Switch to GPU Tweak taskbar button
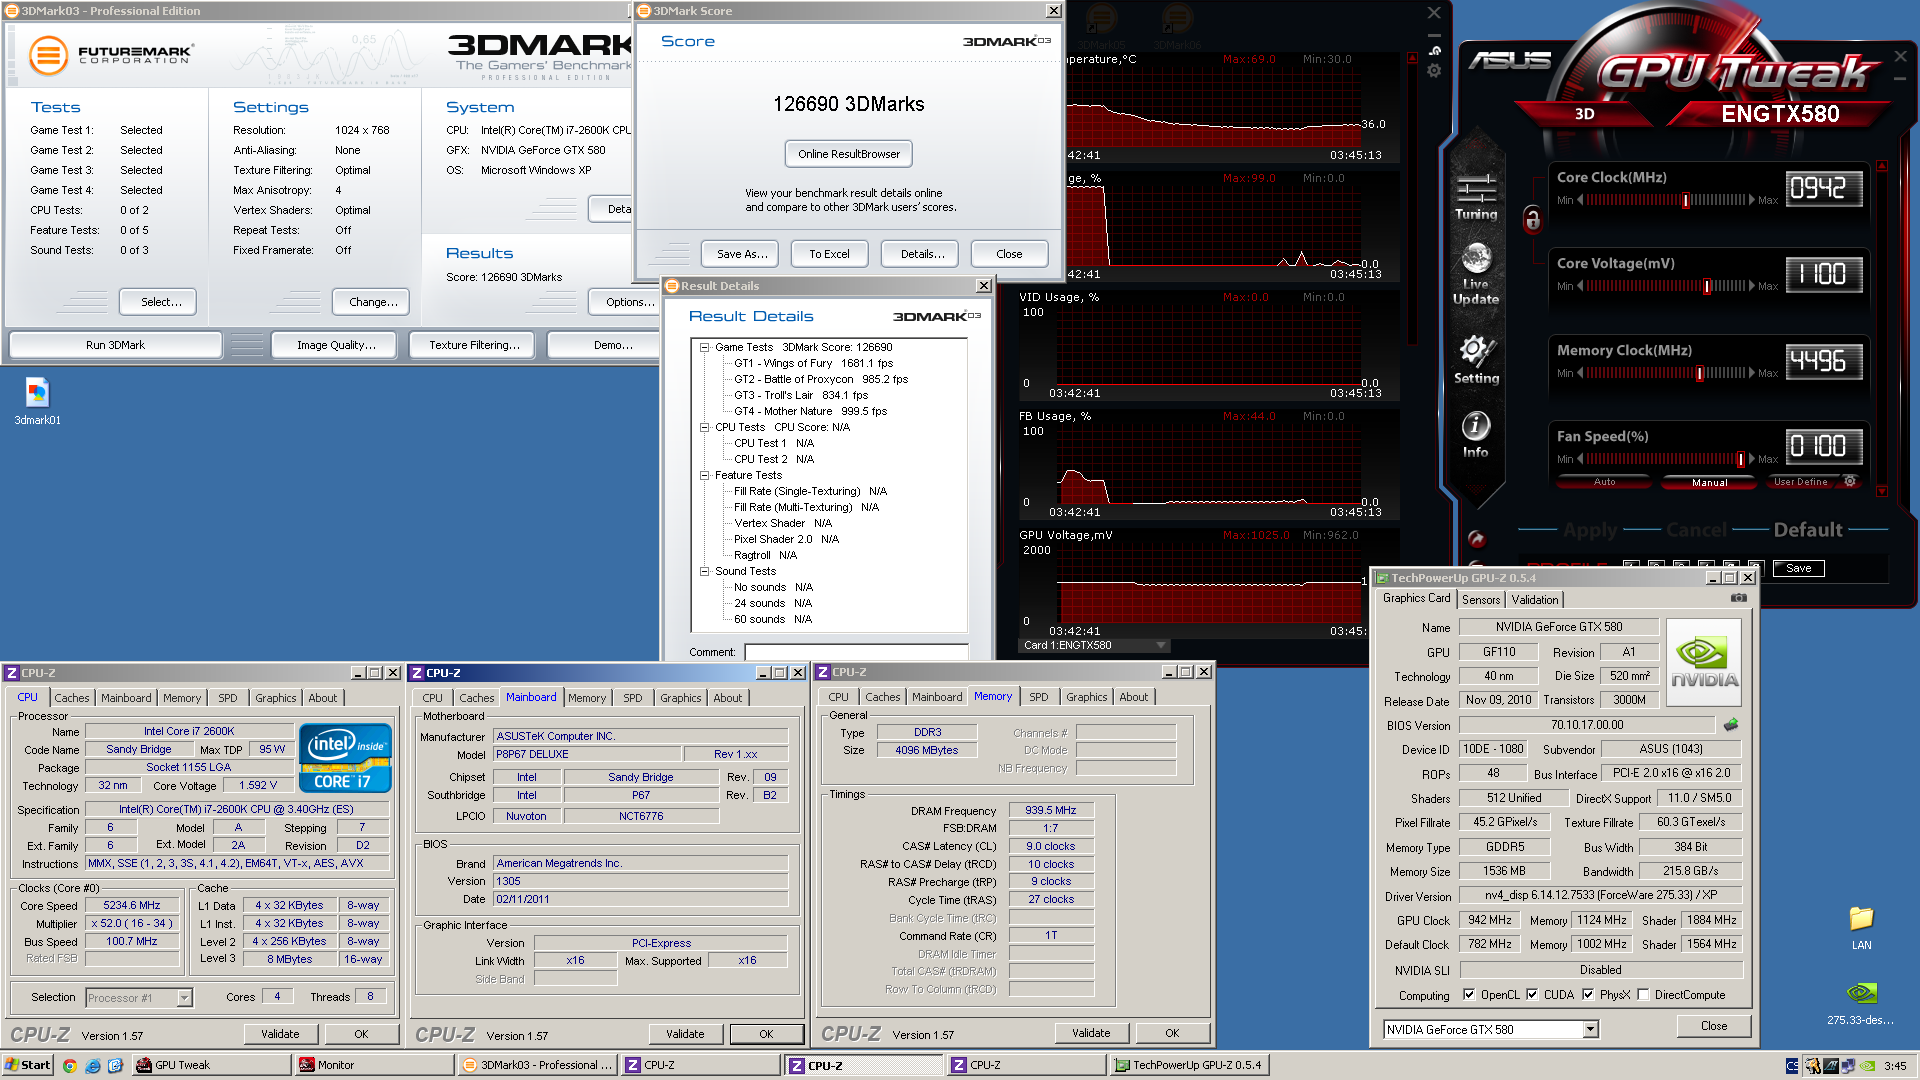 click(210, 1065)
